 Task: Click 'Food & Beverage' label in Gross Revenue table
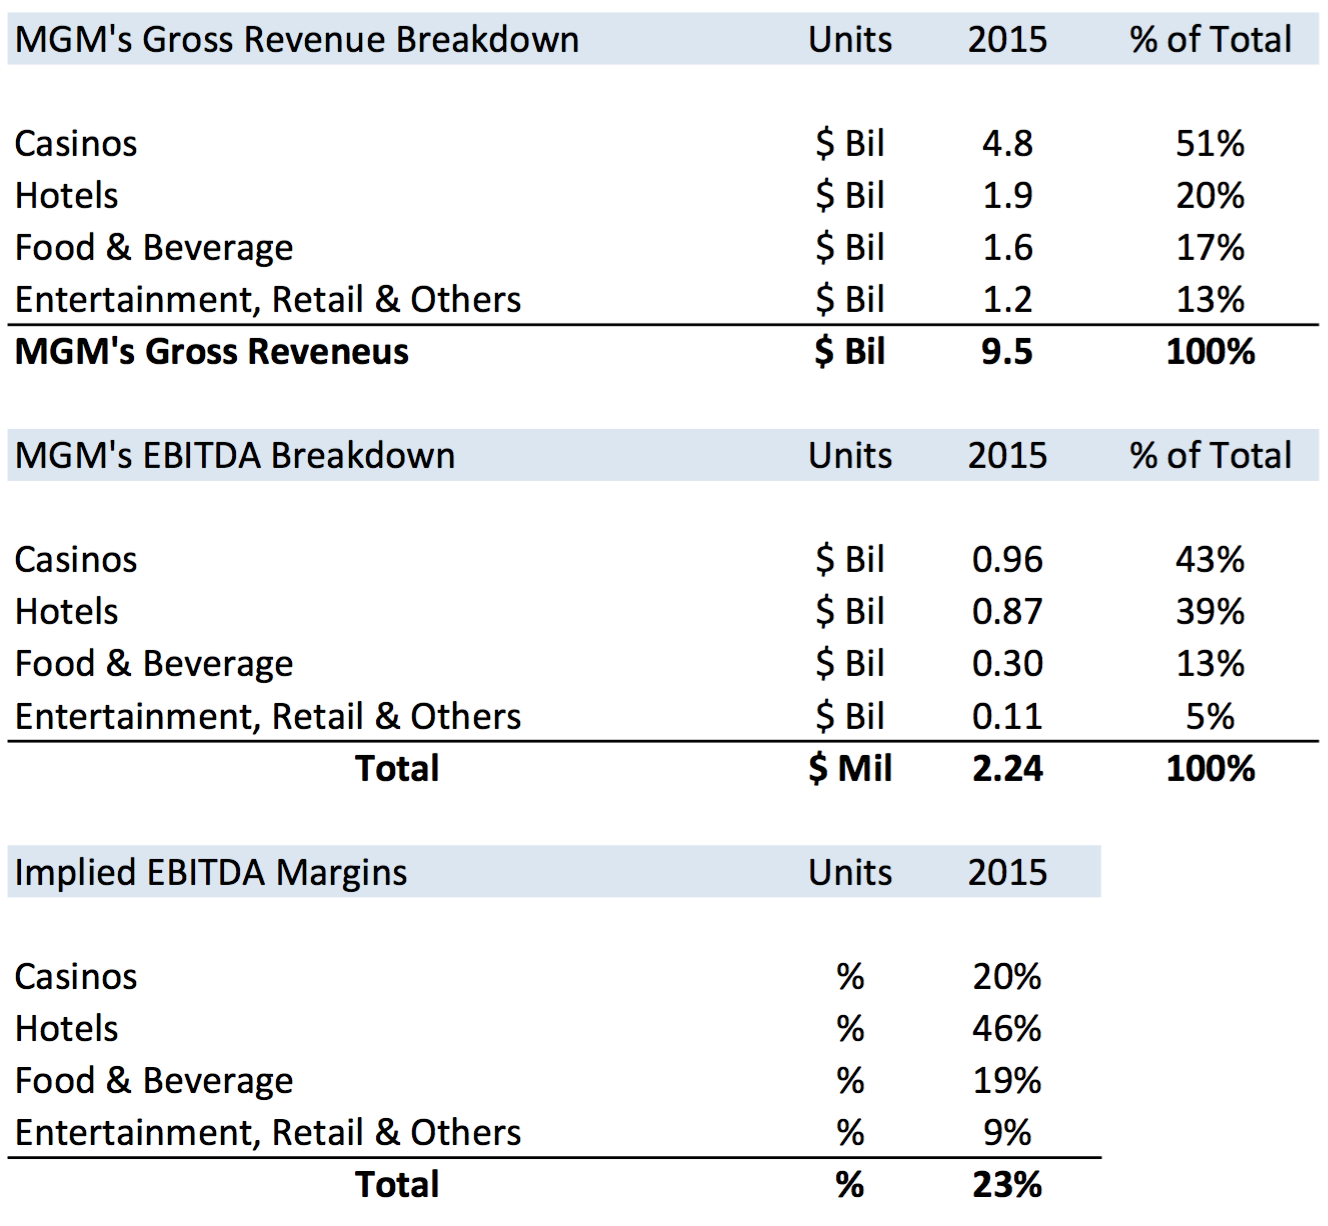point(154,248)
